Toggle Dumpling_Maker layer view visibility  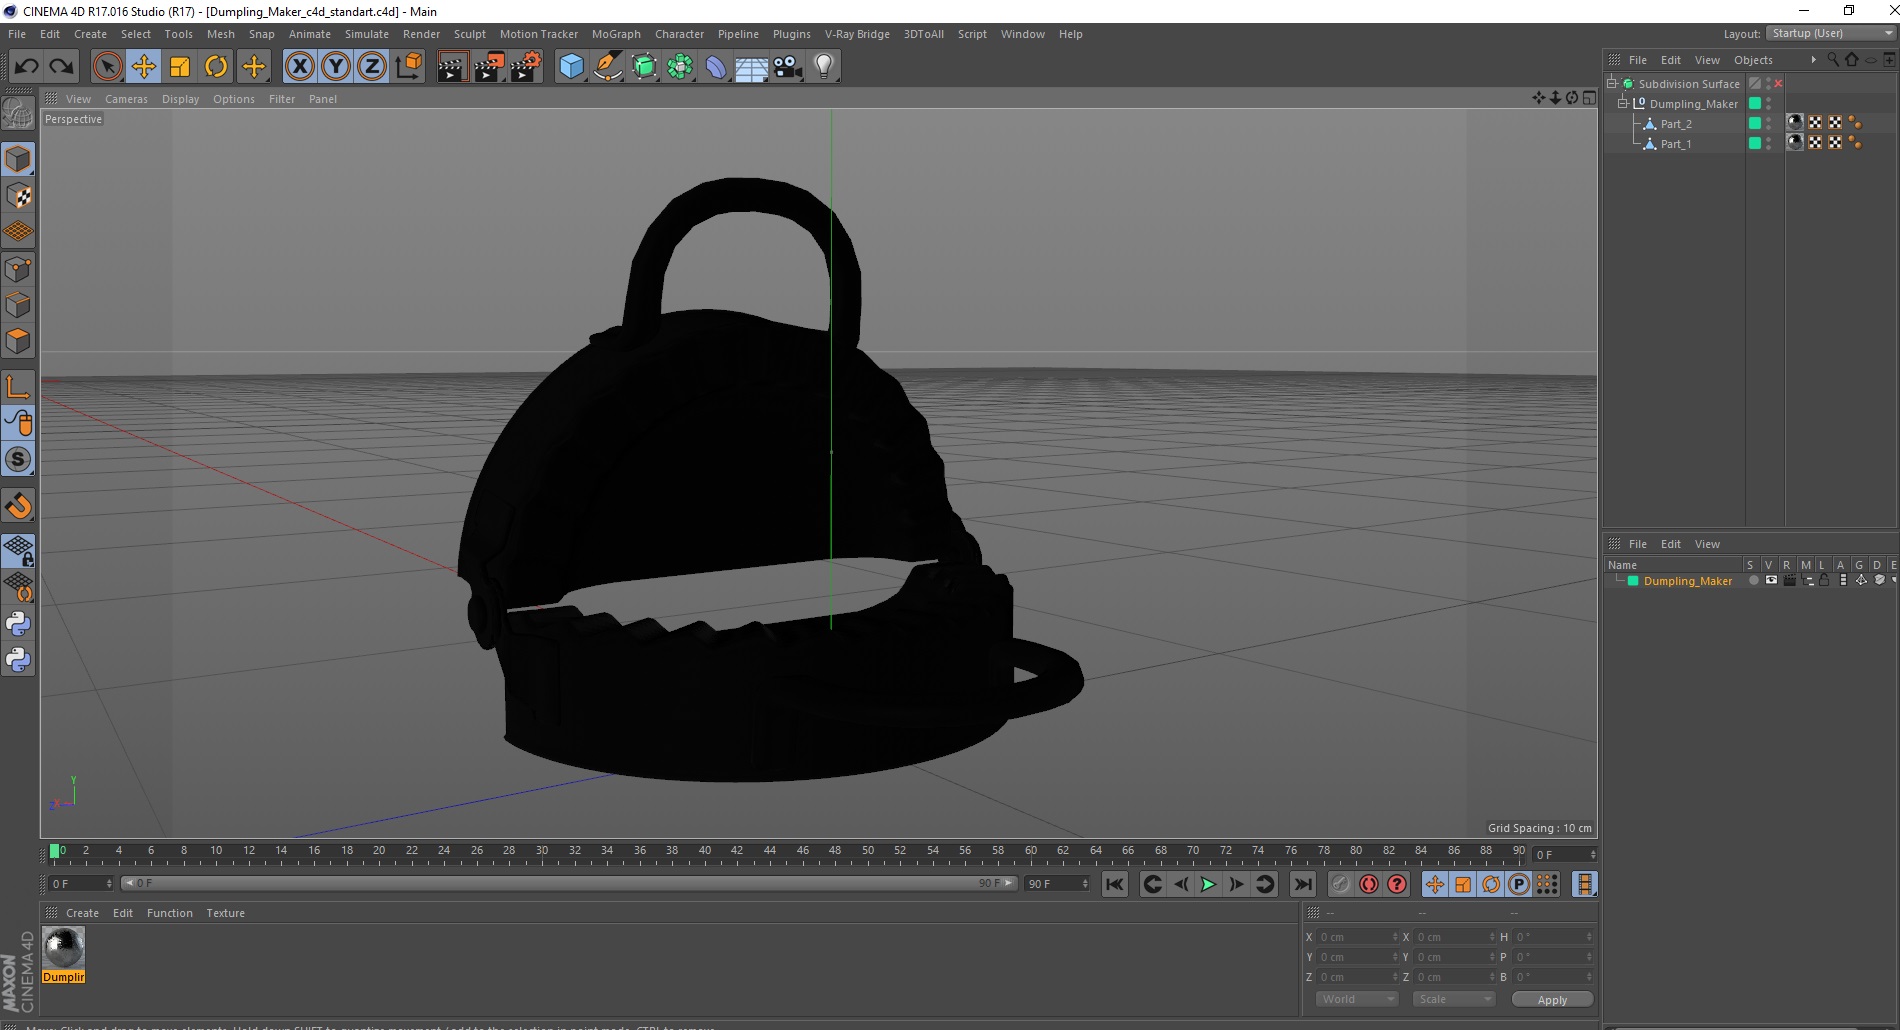click(x=1771, y=581)
